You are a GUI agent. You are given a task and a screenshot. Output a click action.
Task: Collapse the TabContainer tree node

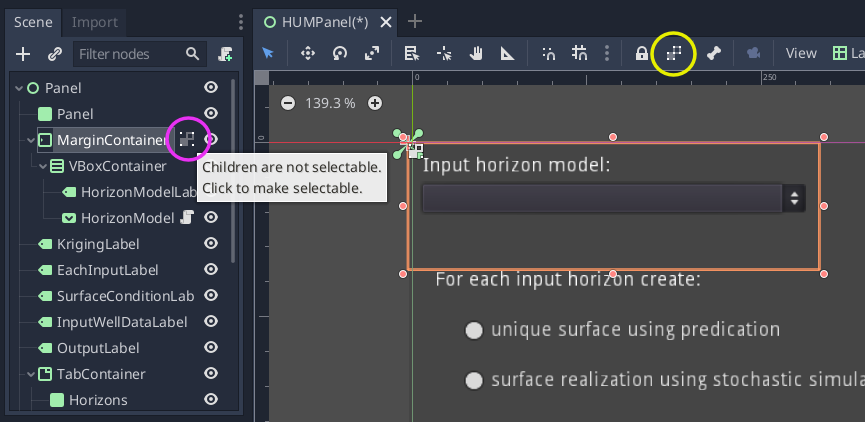tap(31, 374)
